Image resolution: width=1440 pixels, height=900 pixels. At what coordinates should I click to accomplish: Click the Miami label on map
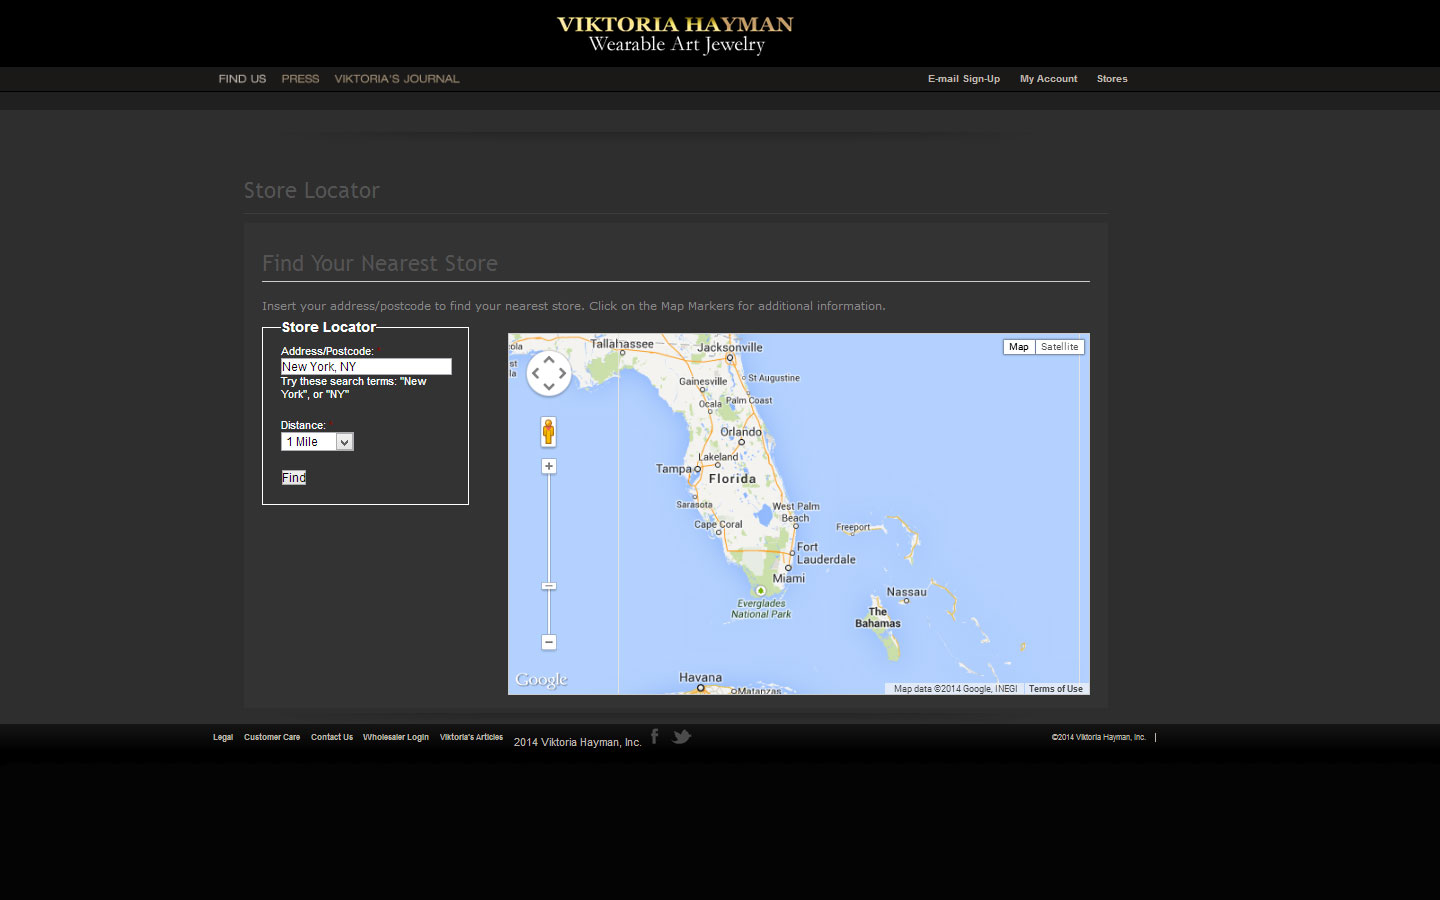788,578
